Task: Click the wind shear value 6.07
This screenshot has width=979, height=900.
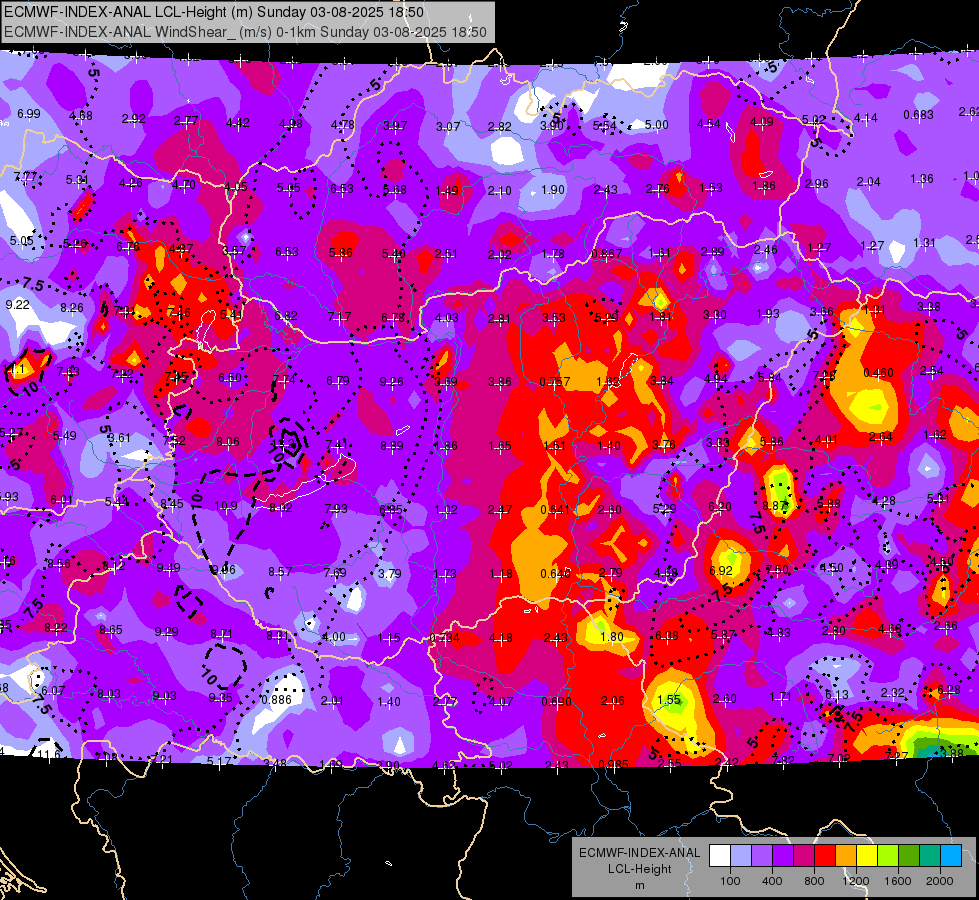Action: (x=53, y=691)
